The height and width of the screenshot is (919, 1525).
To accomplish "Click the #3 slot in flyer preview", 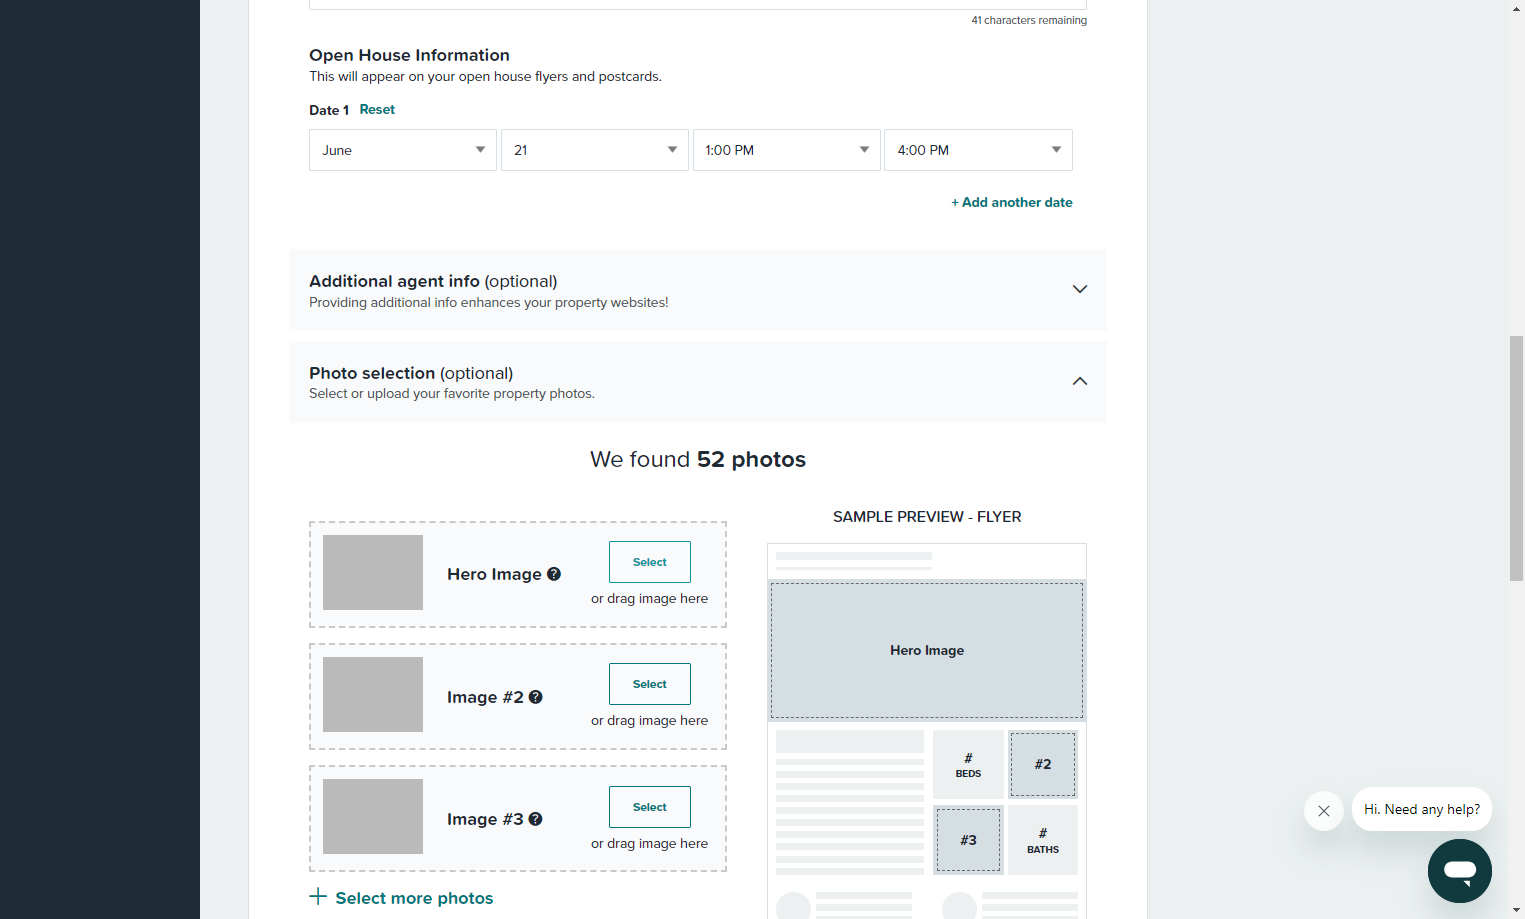I will (968, 840).
